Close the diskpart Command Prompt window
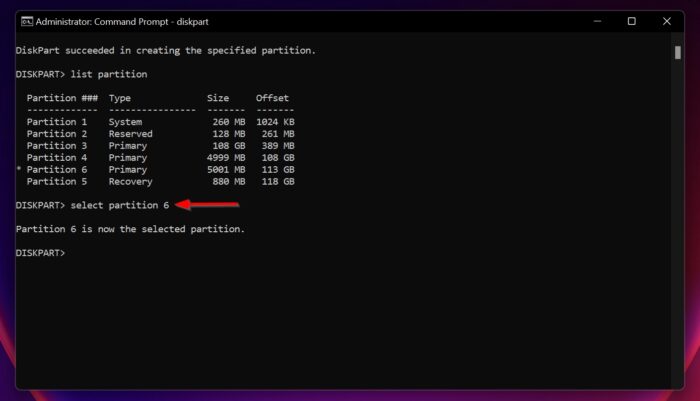Screen dimensions: 700x401 667,21
